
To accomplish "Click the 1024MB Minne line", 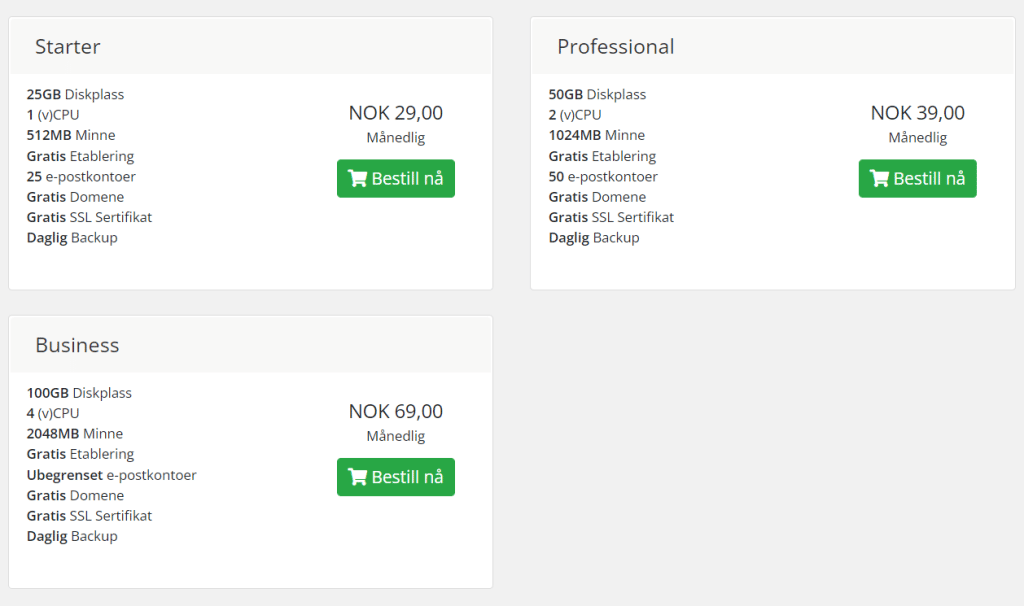I will tap(596, 136).
